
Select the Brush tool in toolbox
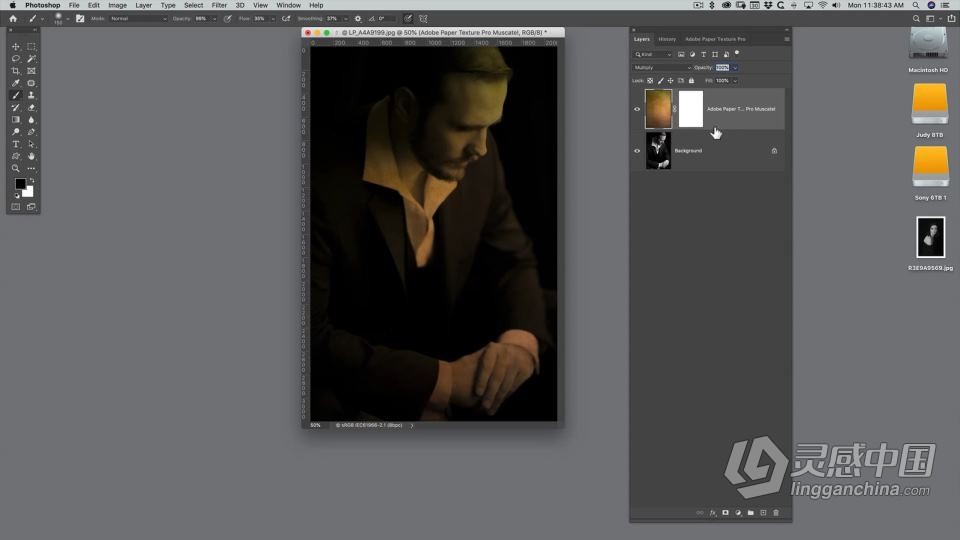16,96
